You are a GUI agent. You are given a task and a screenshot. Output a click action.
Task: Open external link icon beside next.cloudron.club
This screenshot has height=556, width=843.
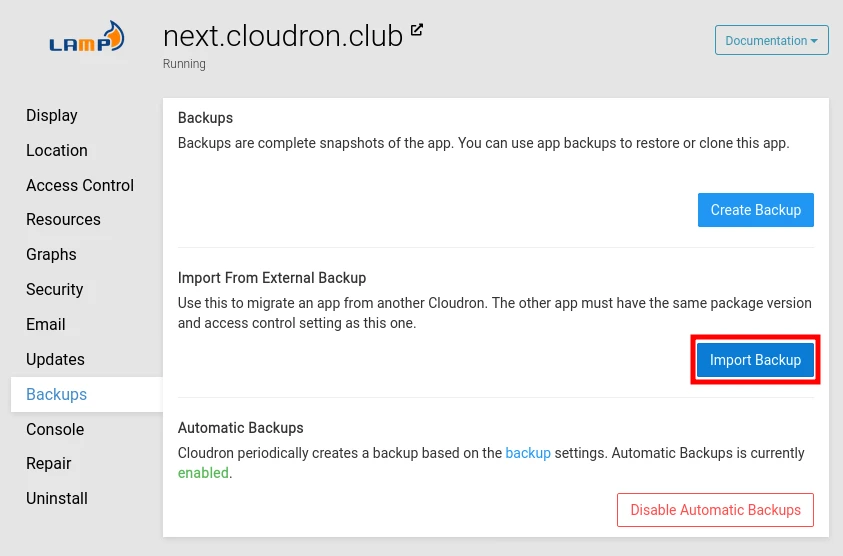click(x=417, y=31)
